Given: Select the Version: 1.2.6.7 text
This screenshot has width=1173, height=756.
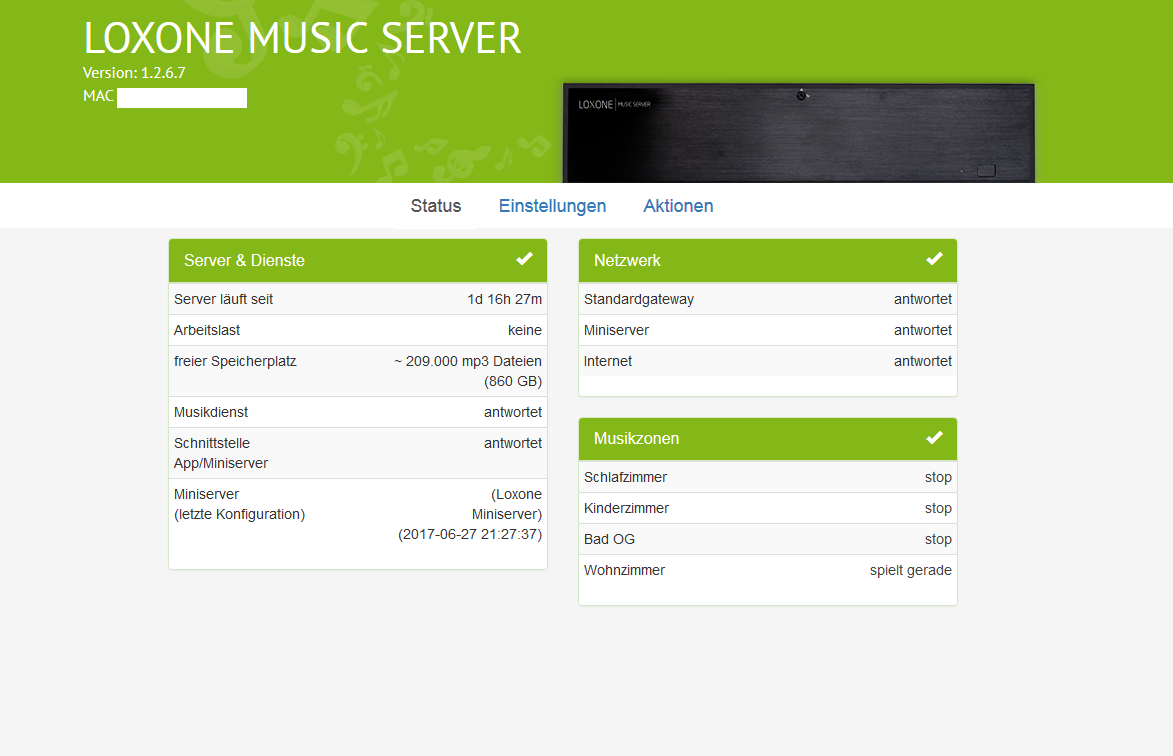Looking at the screenshot, I should (134, 73).
